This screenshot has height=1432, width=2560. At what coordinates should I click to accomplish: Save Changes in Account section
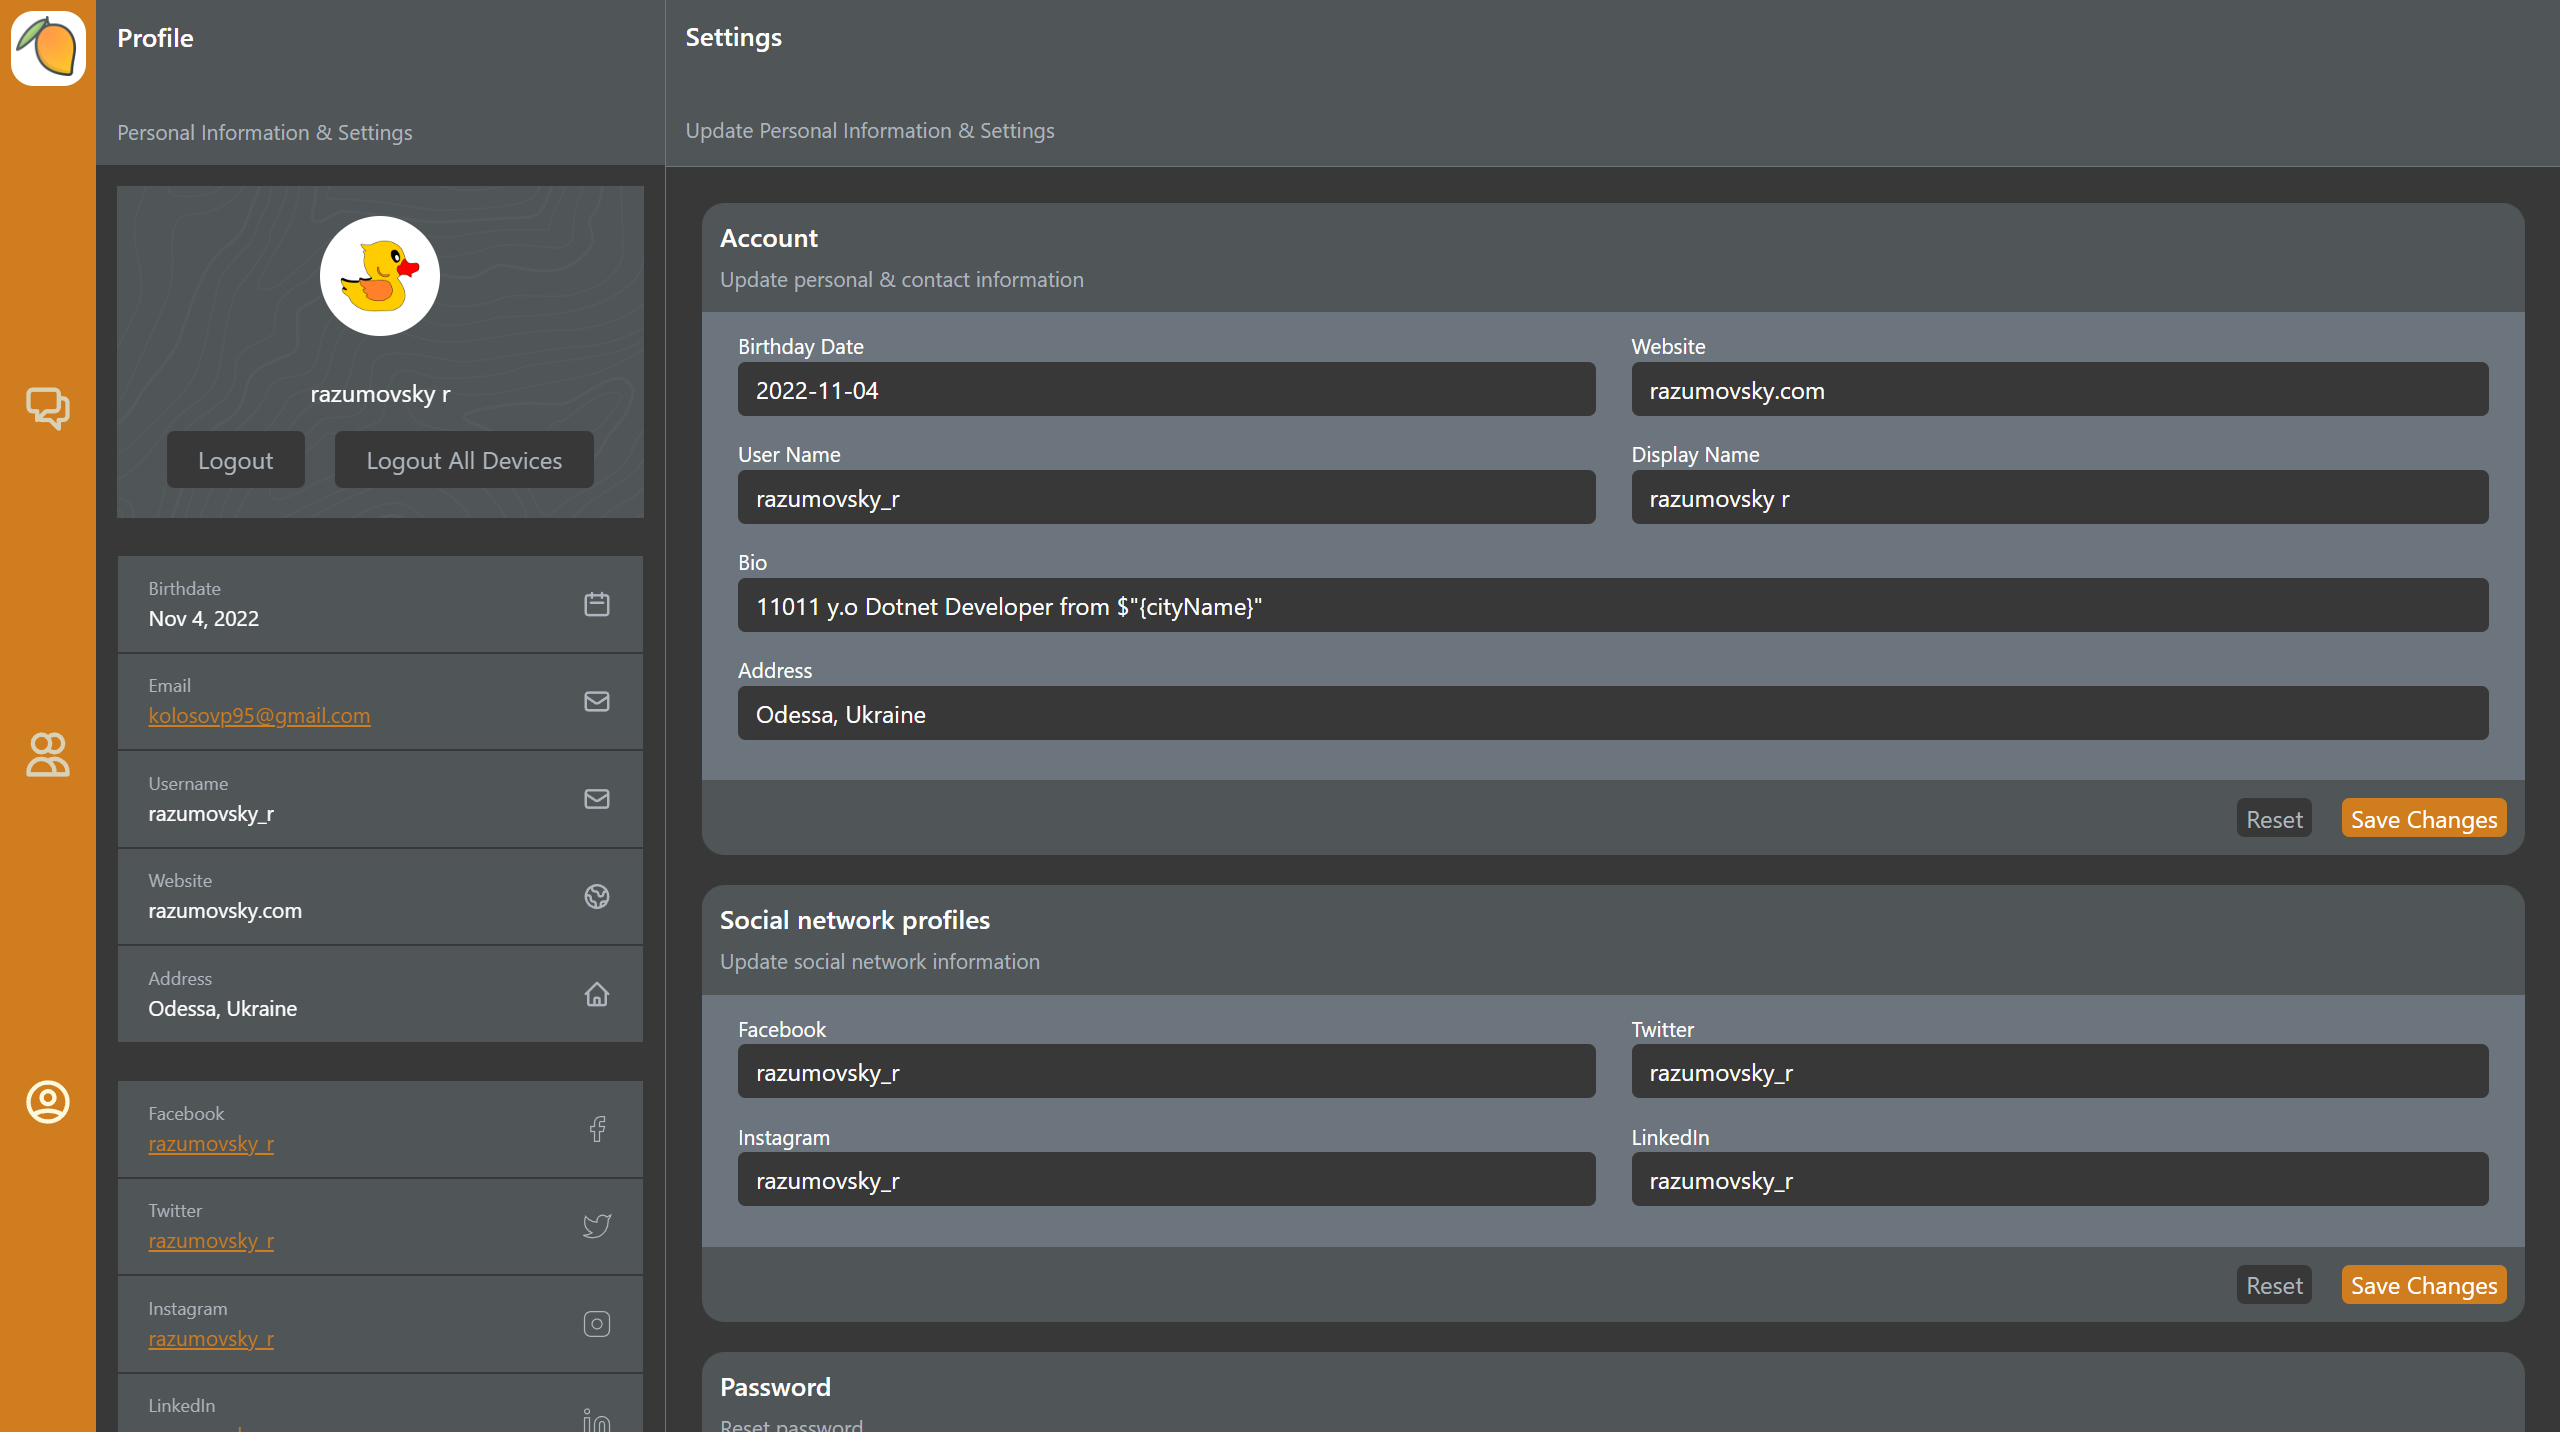2423,819
